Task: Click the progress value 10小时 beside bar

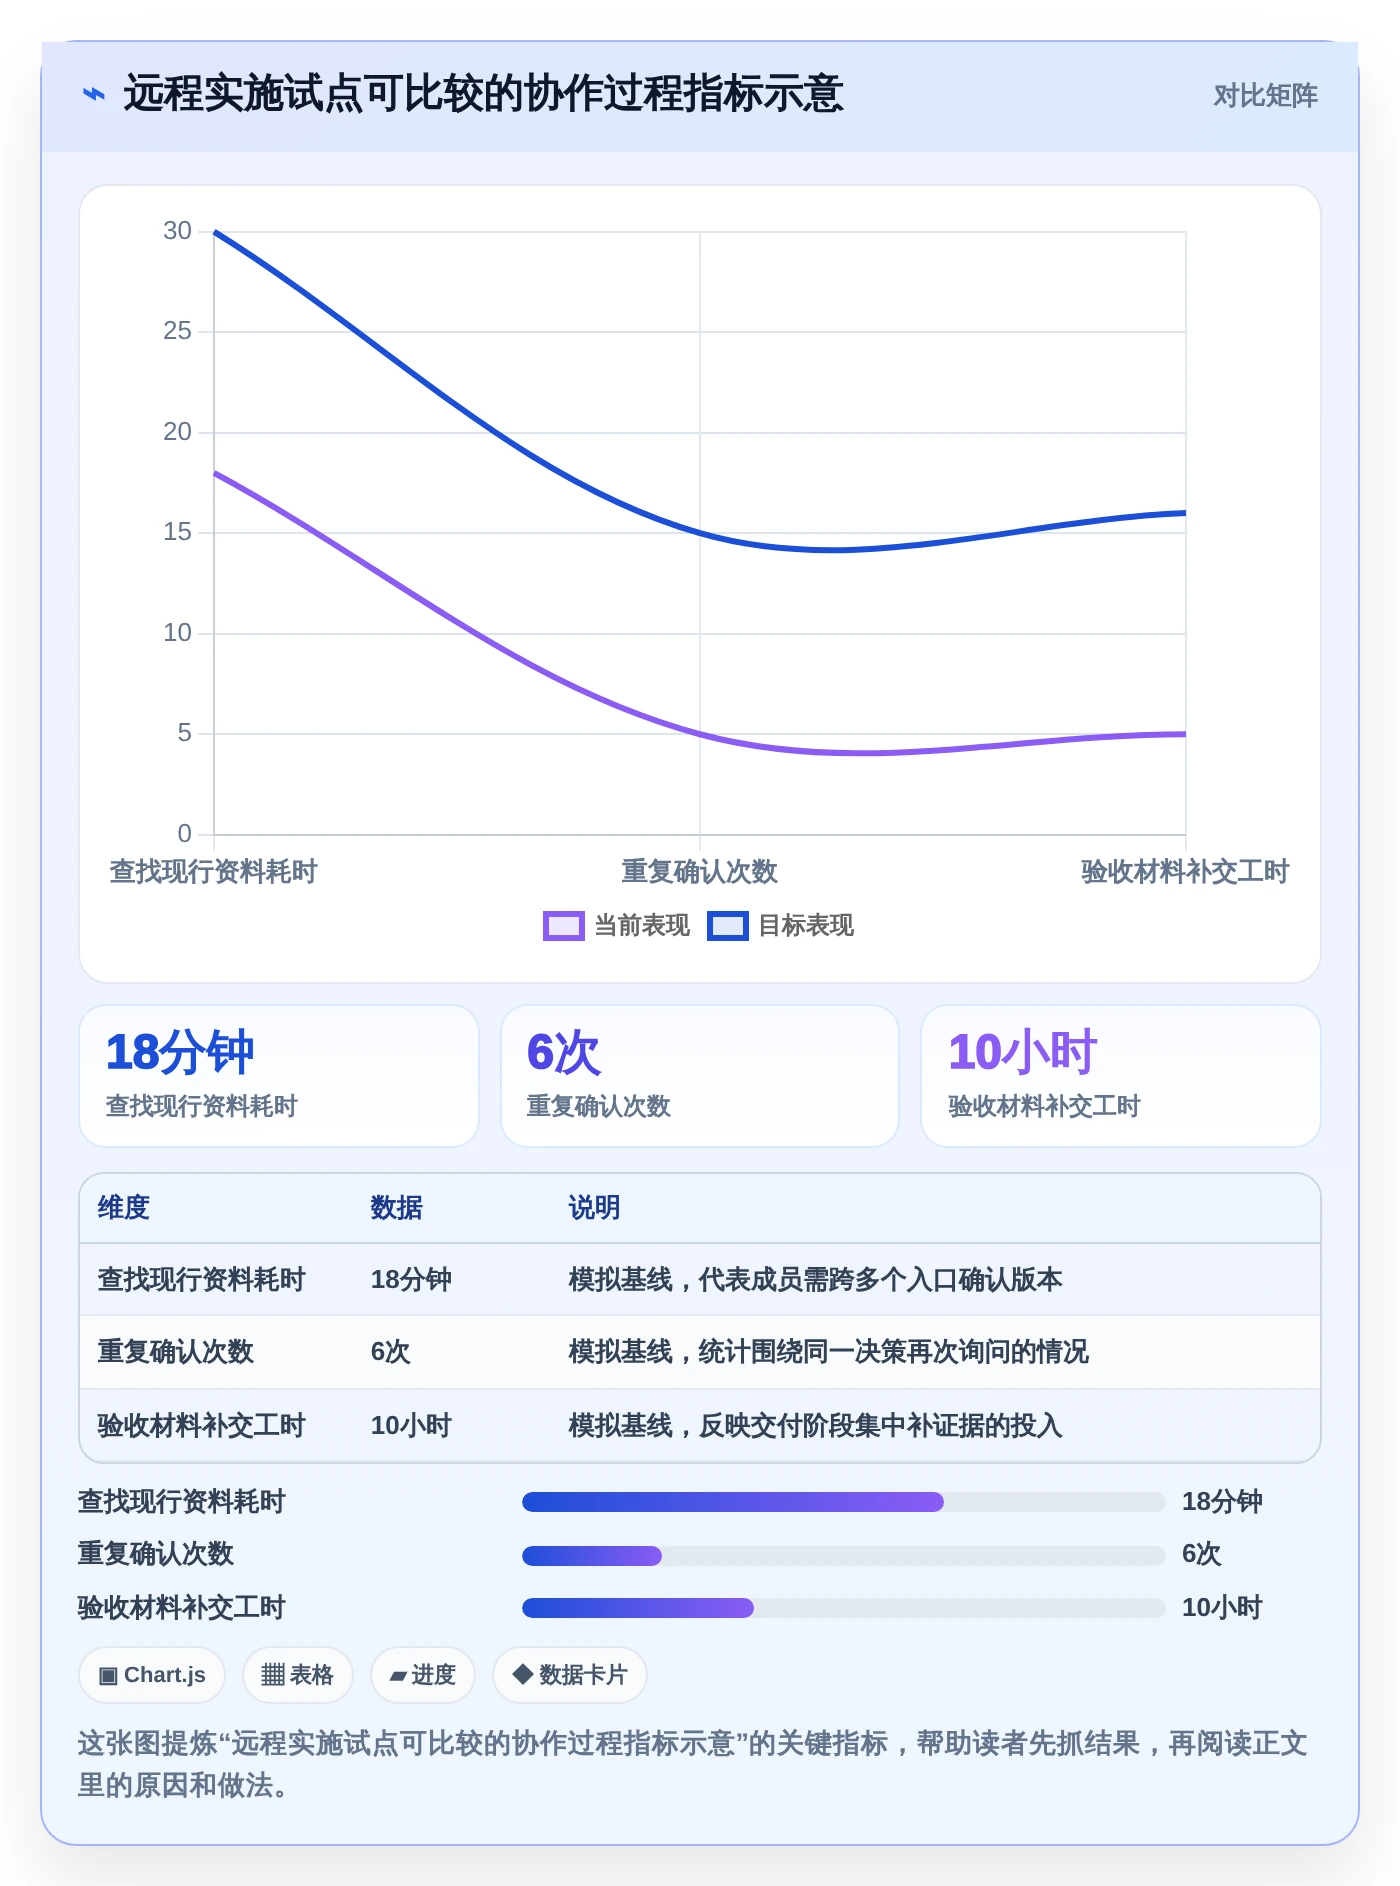Action: [x=1222, y=1608]
